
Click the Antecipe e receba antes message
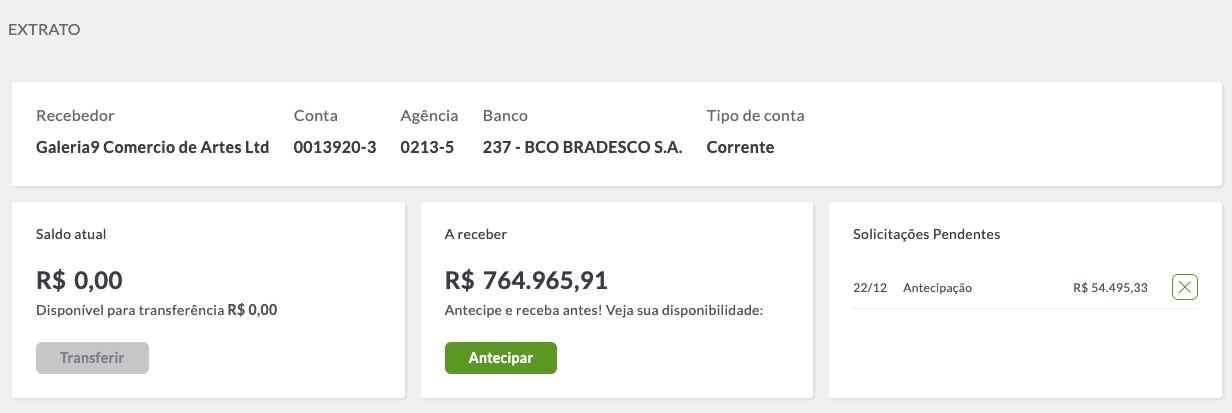603,310
